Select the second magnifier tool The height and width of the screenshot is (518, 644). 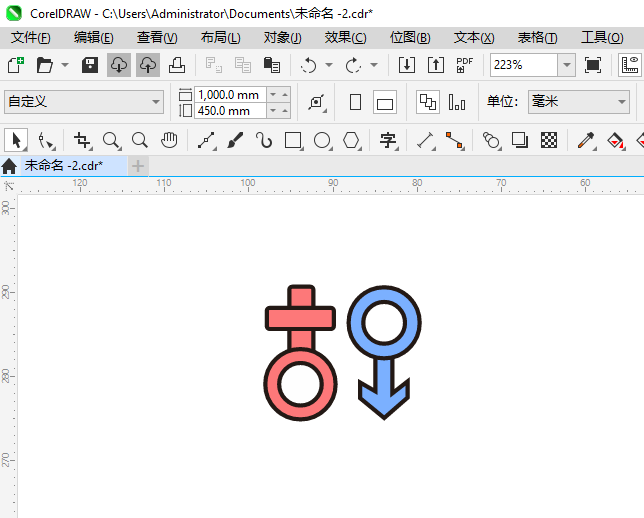point(140,140)
